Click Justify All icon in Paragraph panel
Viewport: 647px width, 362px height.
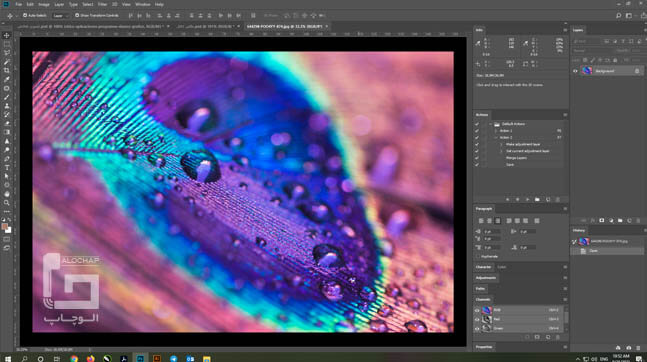point(537,221)
